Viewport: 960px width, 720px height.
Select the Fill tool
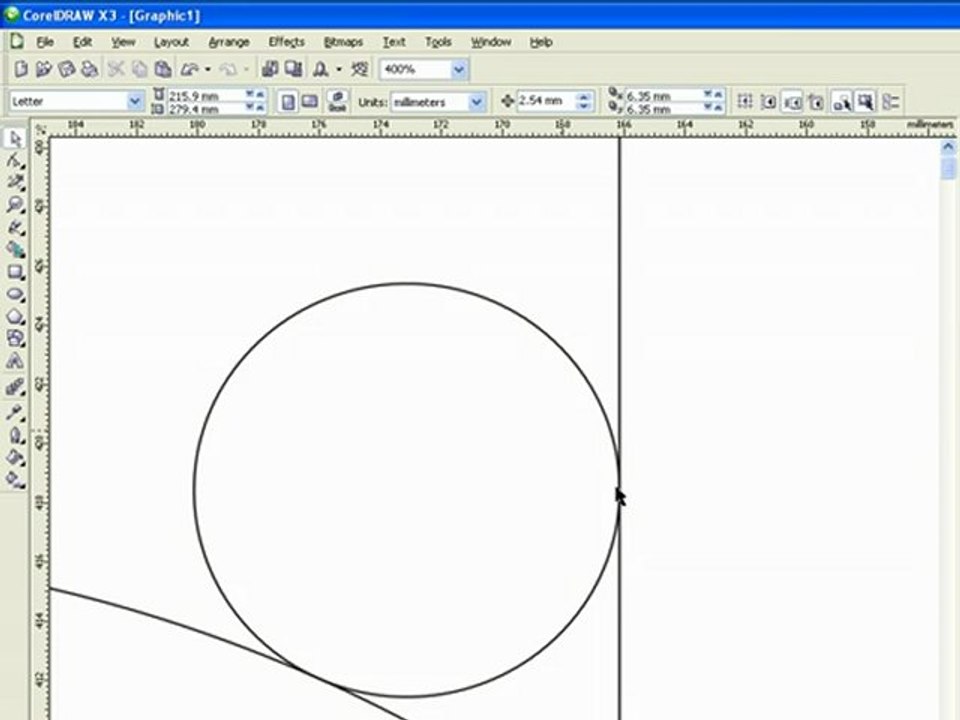[15, 457]
